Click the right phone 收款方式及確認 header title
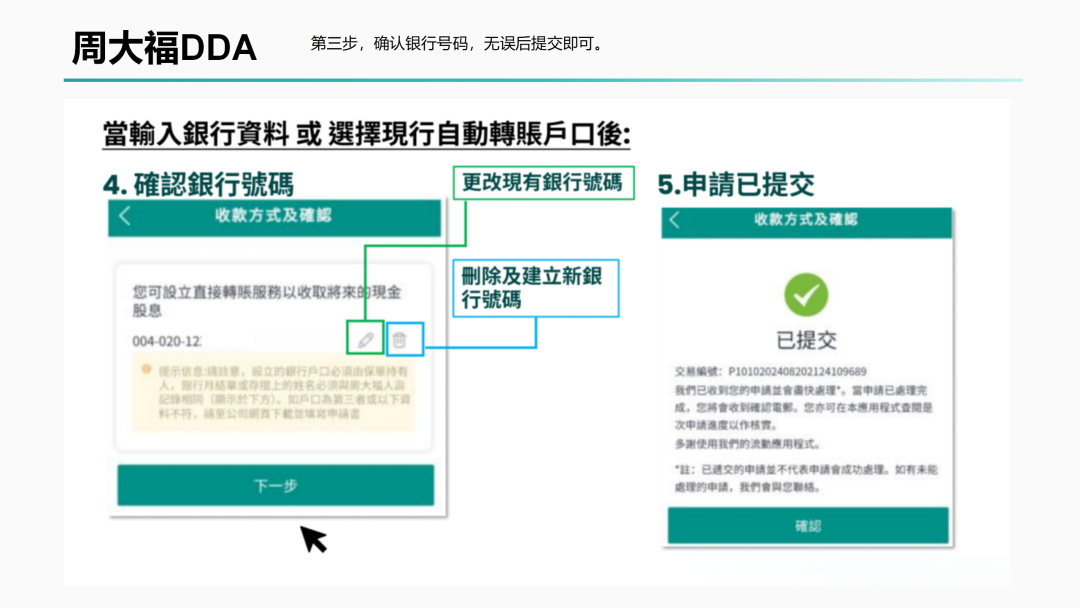The height and width of the screenshot is (608, 1080). point(806,220)
